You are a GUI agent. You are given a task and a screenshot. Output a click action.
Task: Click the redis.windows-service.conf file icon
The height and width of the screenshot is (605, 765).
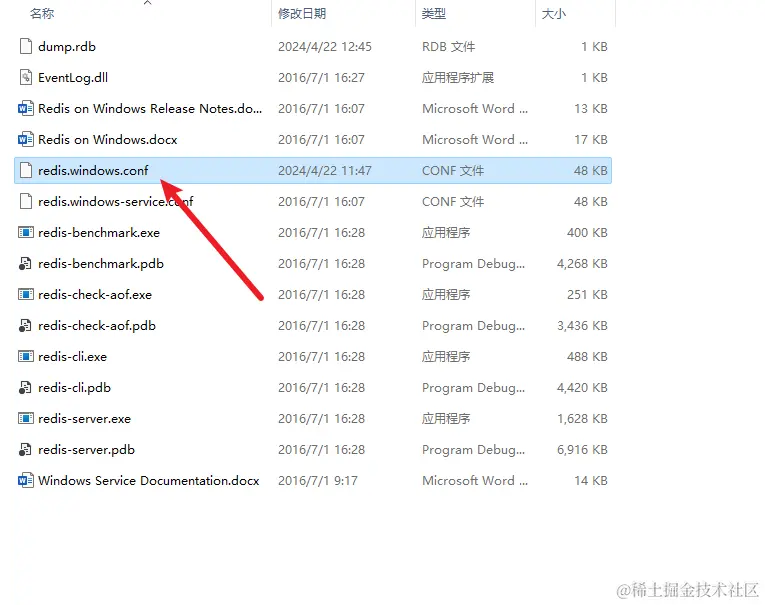point(25,202)
